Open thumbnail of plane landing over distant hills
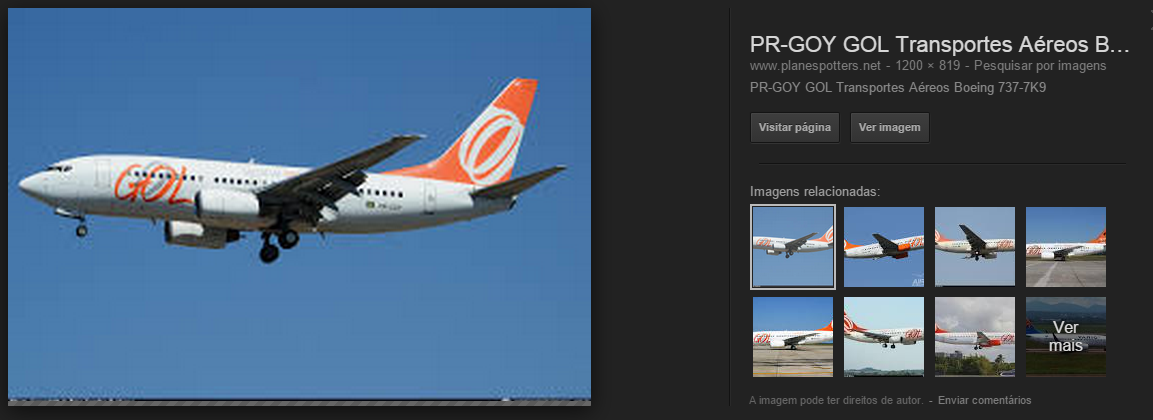 coord(884,337)
